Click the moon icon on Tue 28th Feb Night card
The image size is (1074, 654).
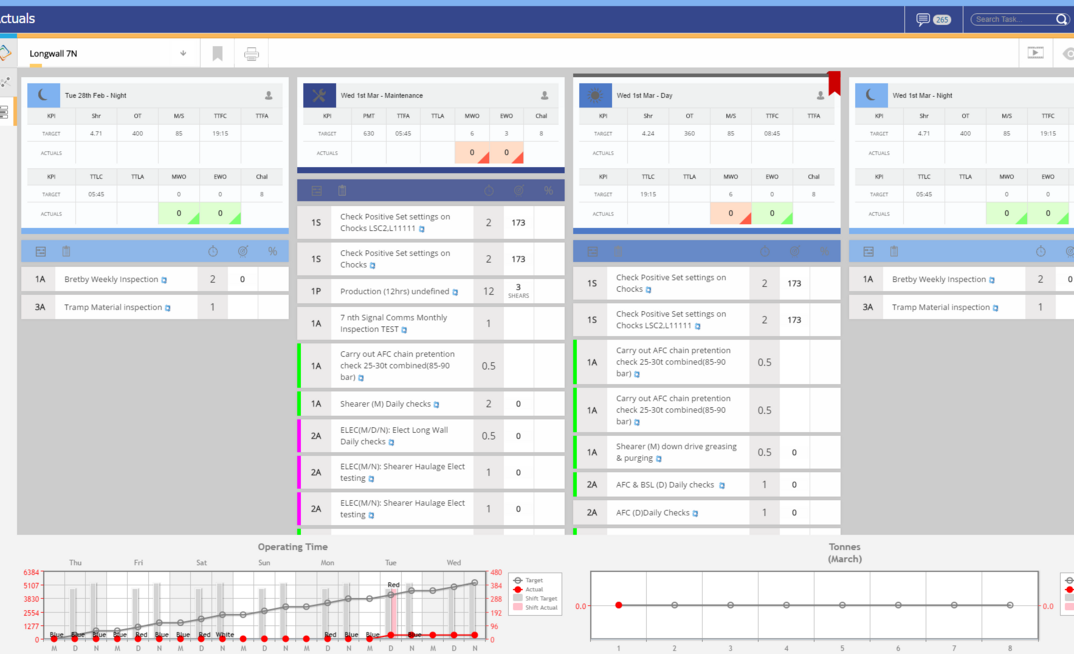click(44, 95)
